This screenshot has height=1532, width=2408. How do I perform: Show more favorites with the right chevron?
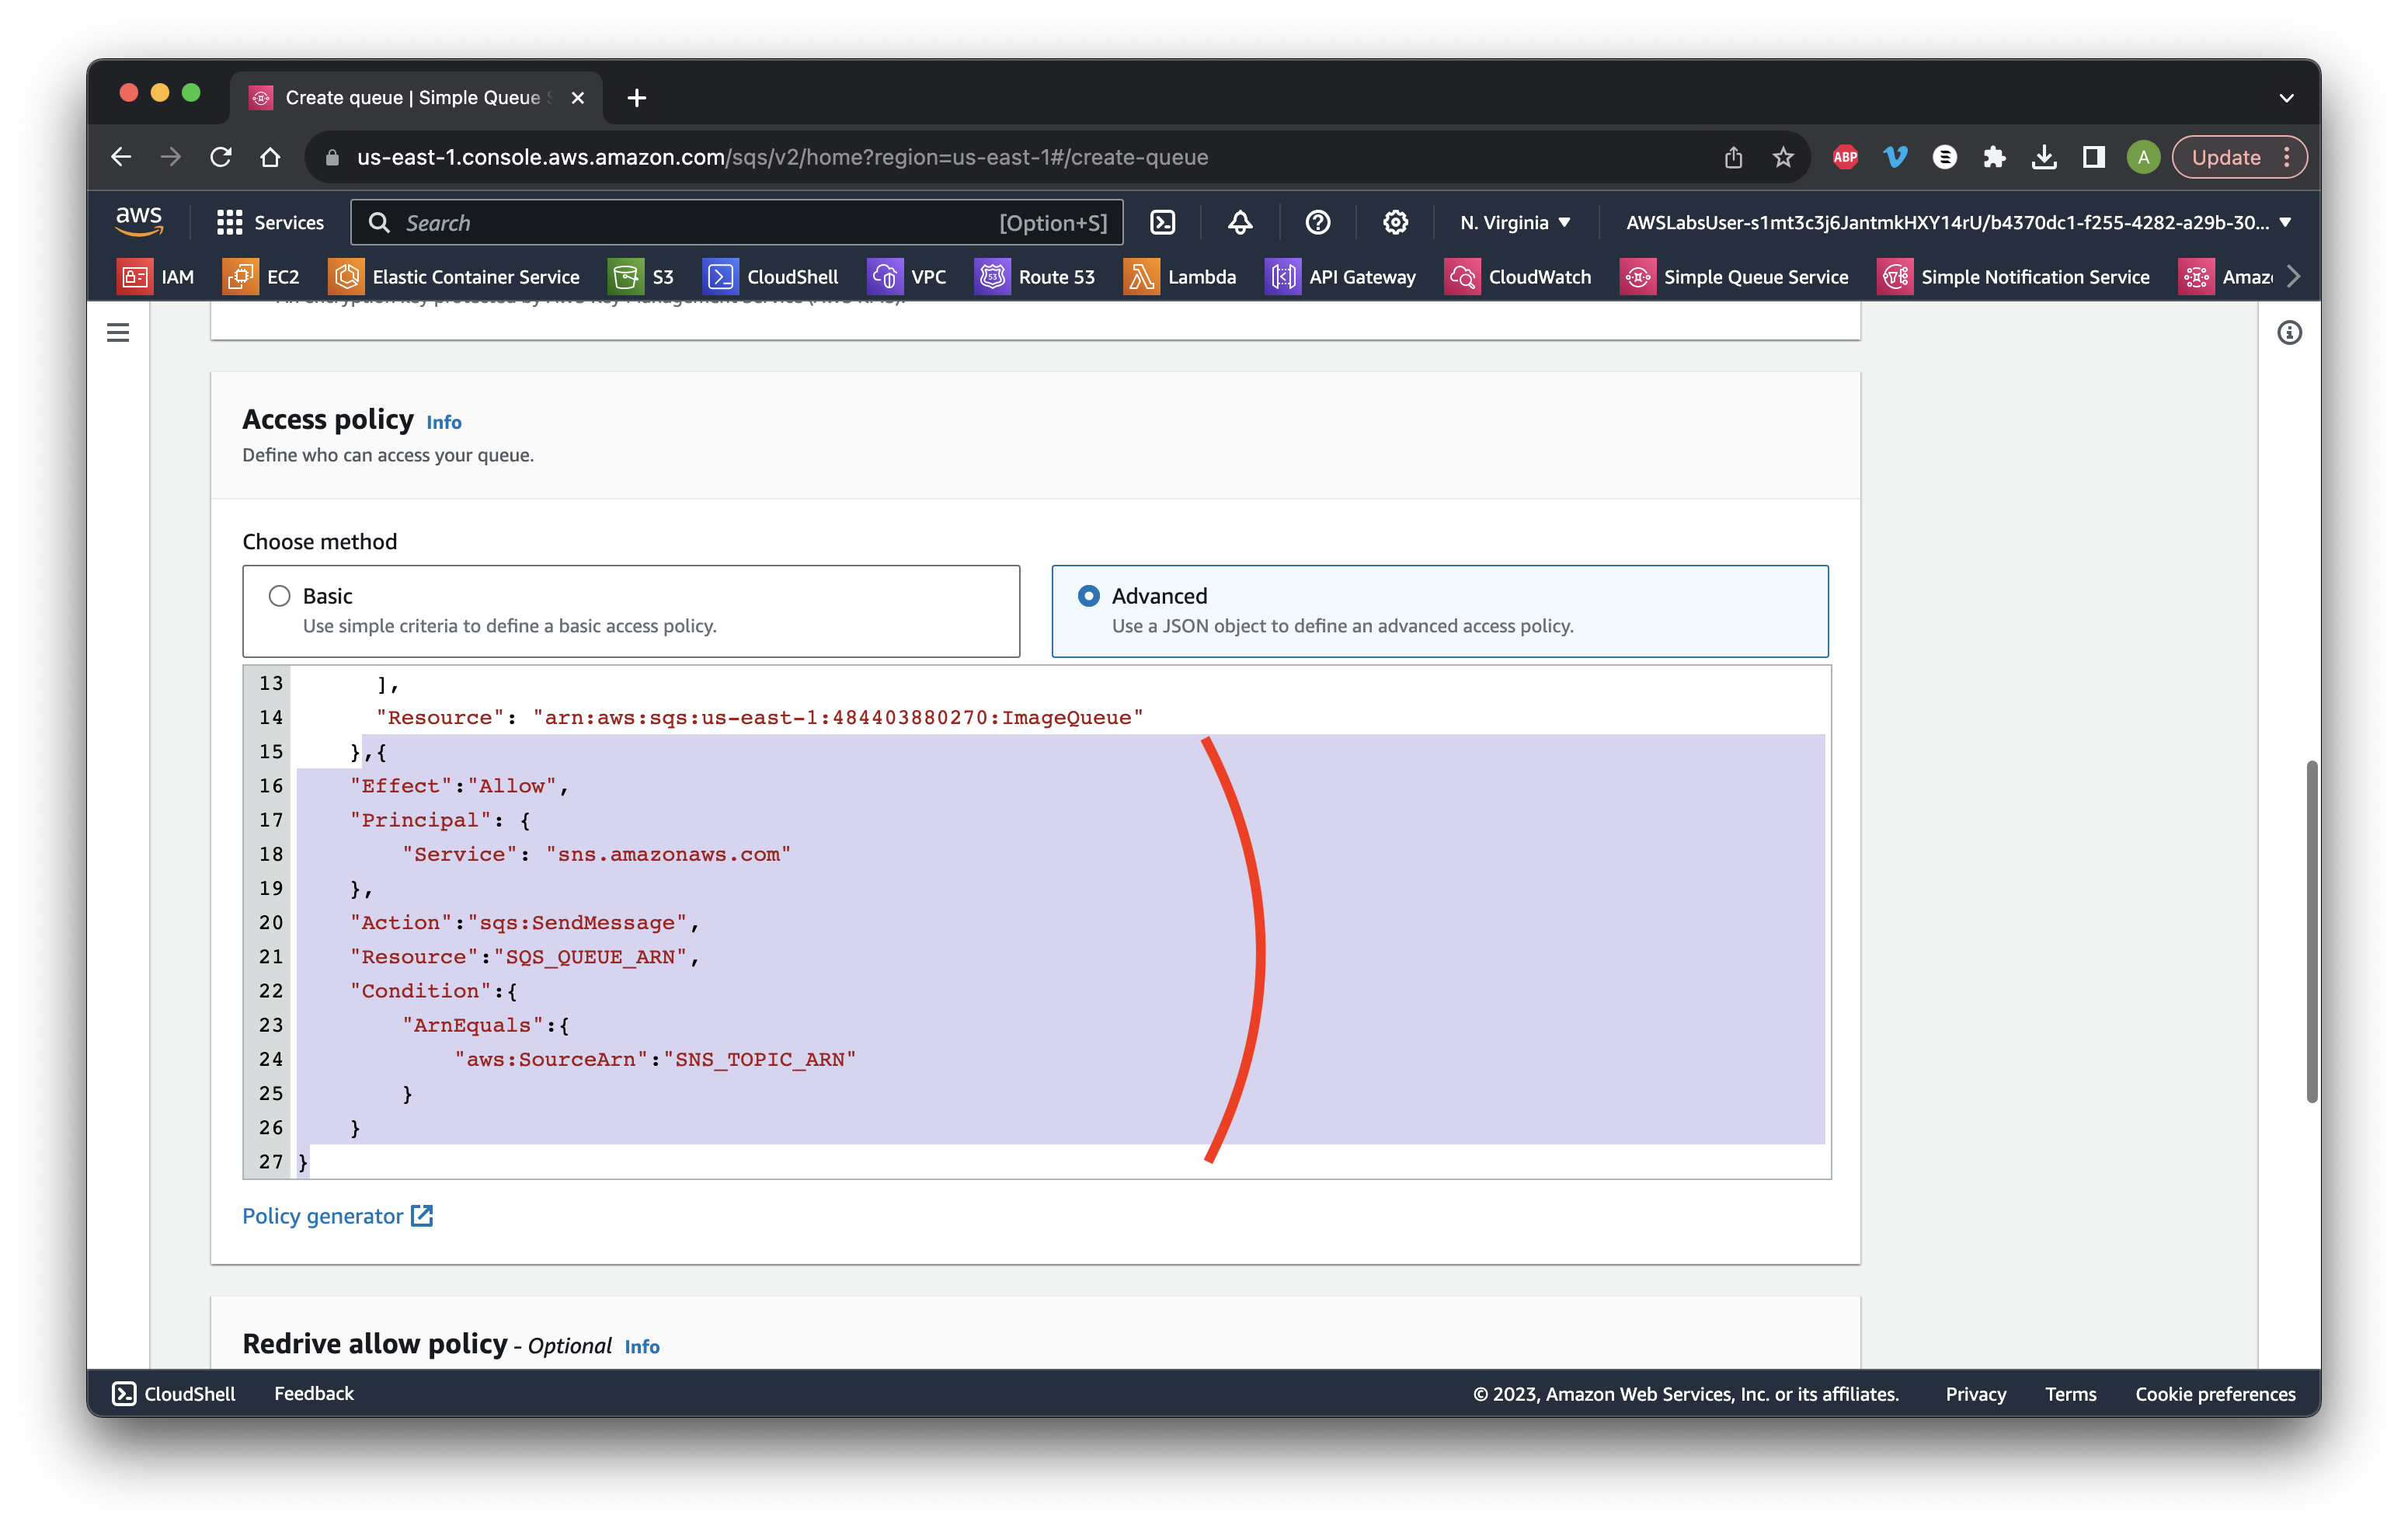click(2293, 276)
